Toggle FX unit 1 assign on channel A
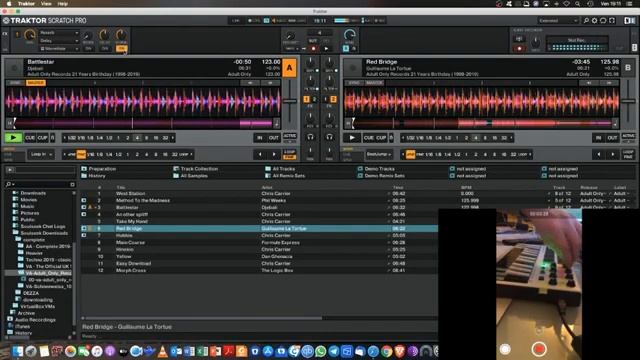Image resolution: width=640 pixels, height=360 pixels. tap(307, 99)
